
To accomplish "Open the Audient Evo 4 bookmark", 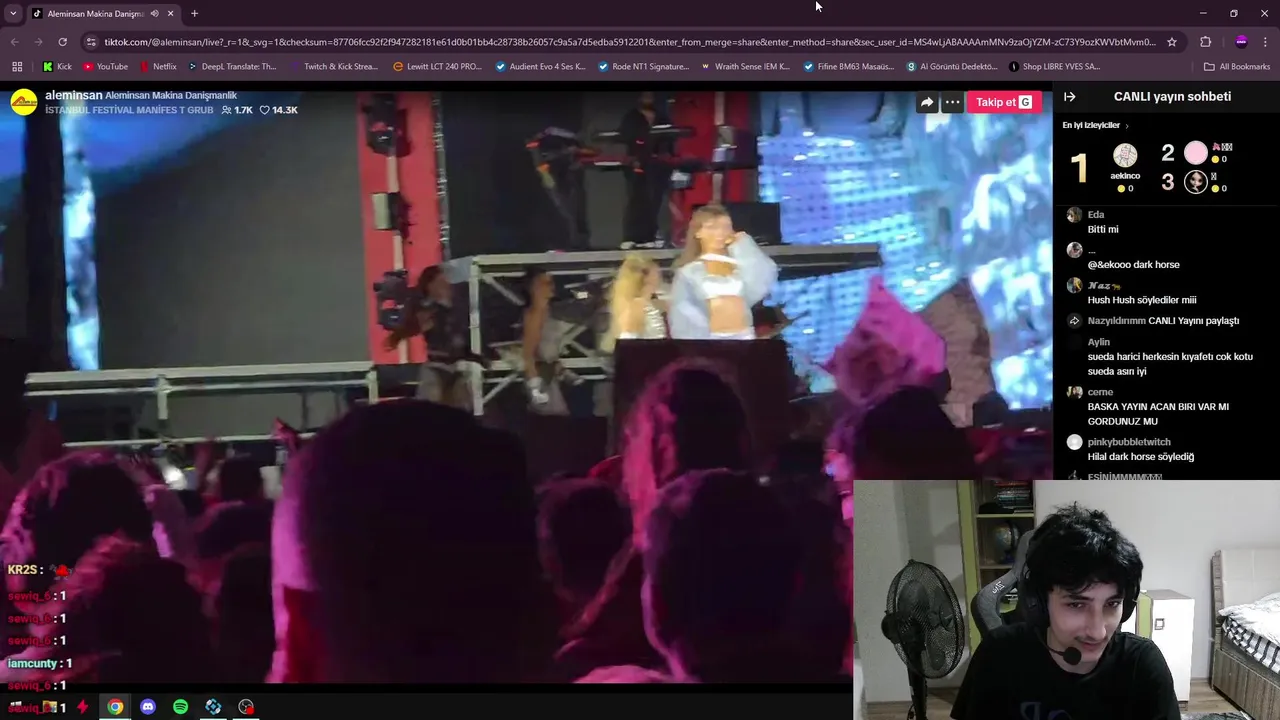I will tap(541, 67).
